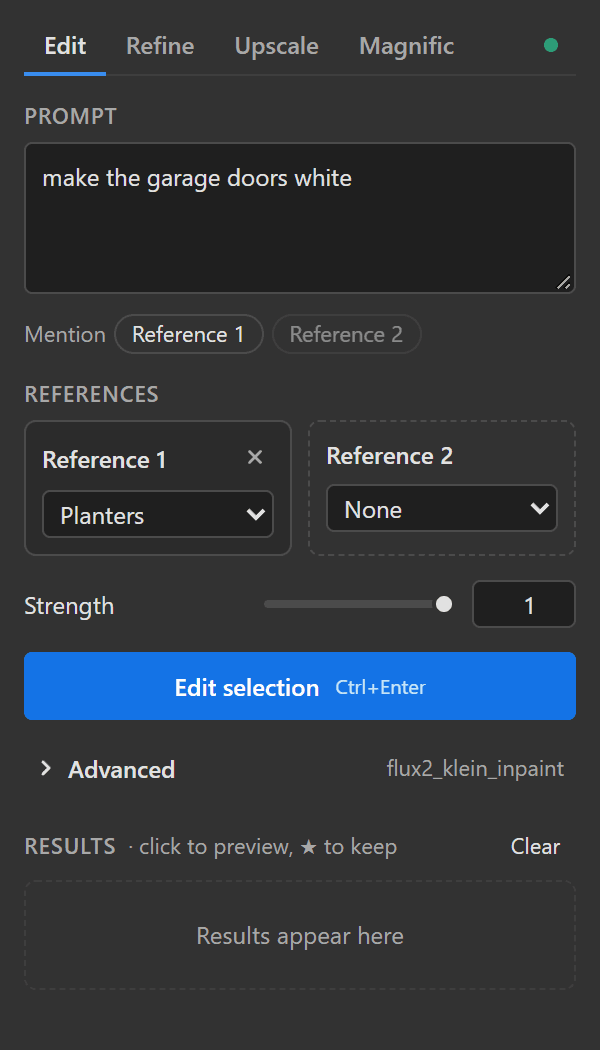Open the Magnific tab
Image resolution: width=600 pixels, height=1050 pixels.
tap(406, 46)
